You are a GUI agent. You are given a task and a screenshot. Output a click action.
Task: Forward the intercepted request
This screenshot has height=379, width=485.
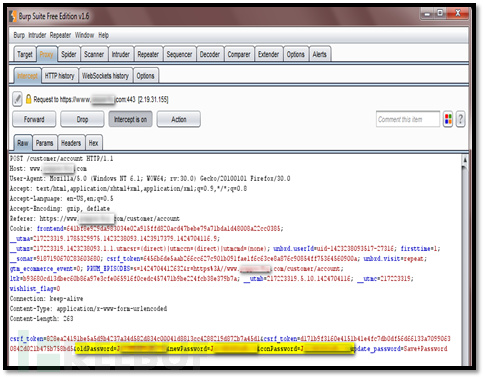(34, 119)
